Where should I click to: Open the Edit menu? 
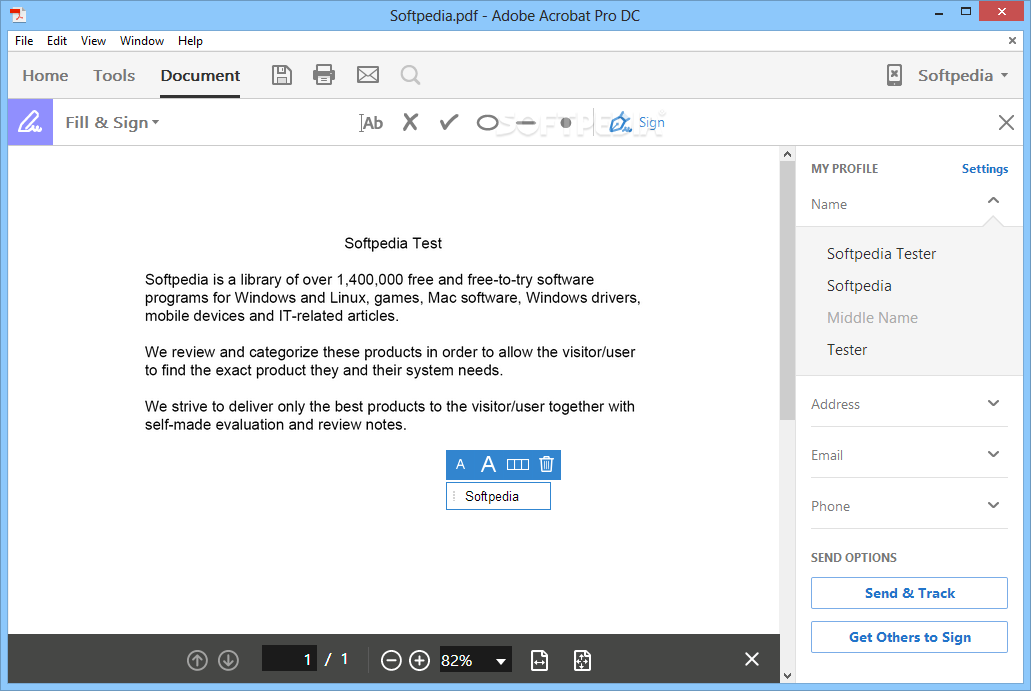tap(57, 41)
